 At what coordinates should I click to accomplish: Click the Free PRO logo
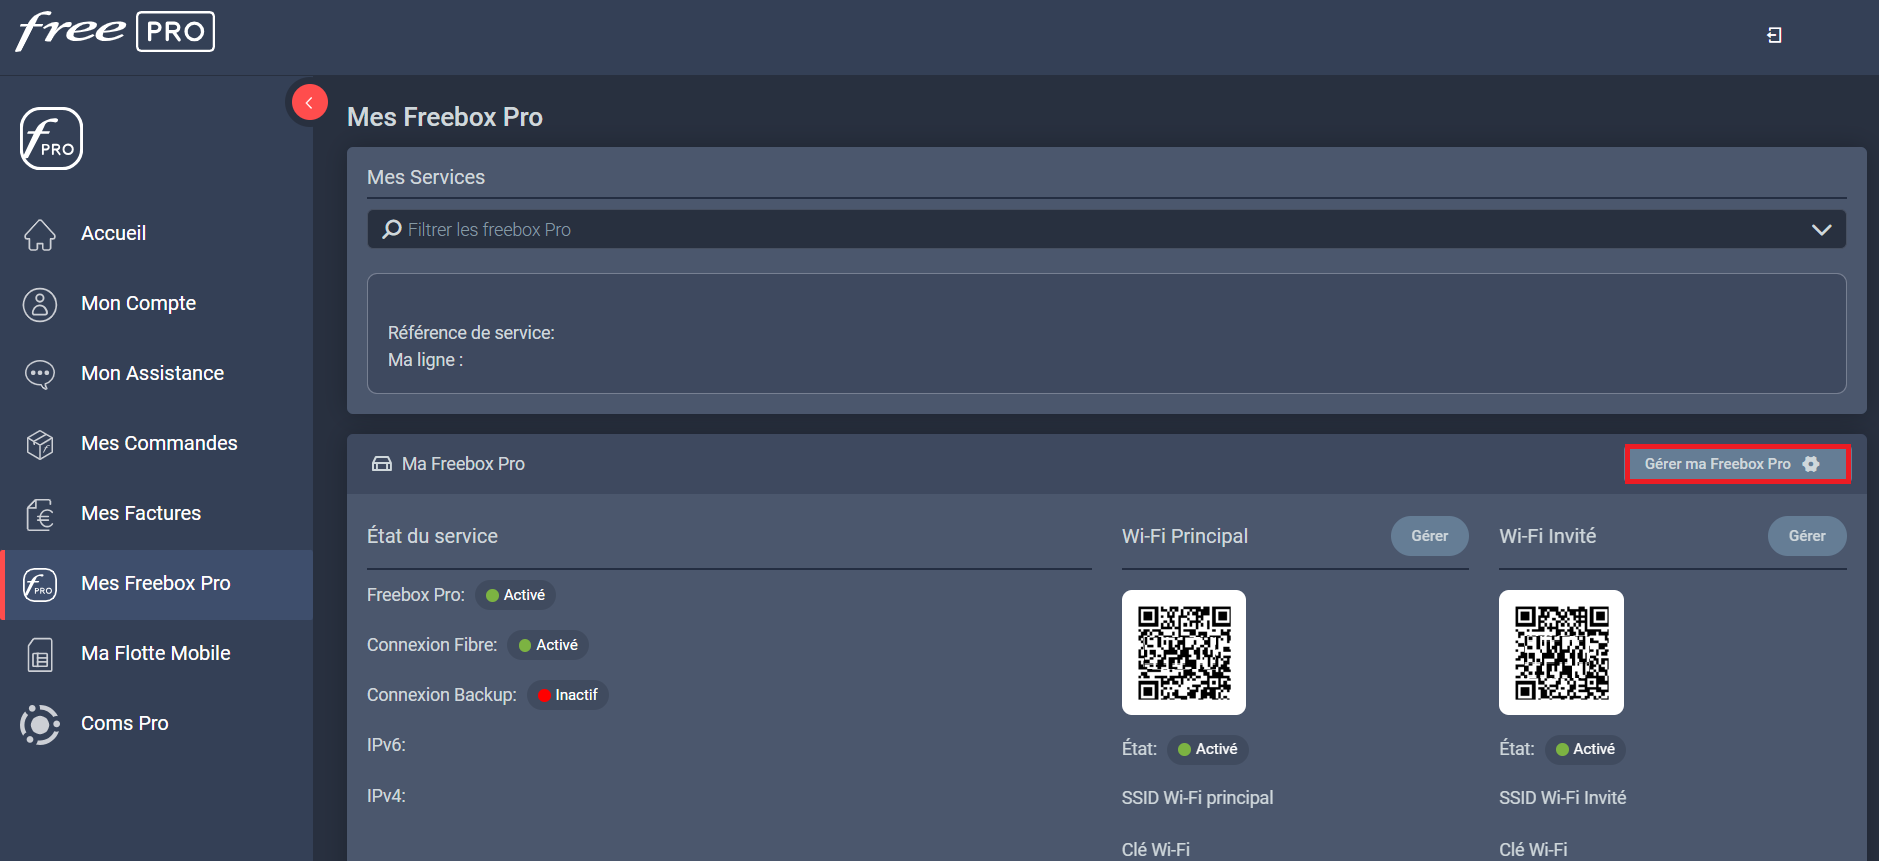coord(115,32)
